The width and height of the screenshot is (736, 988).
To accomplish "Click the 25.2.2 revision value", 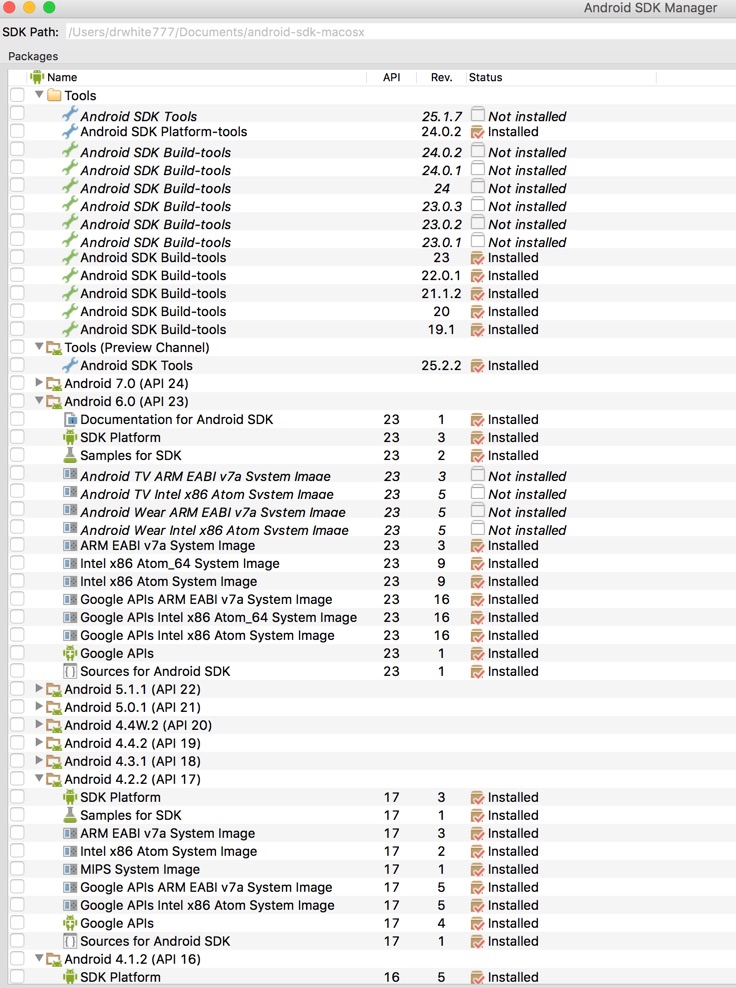I will pos(441,365).
